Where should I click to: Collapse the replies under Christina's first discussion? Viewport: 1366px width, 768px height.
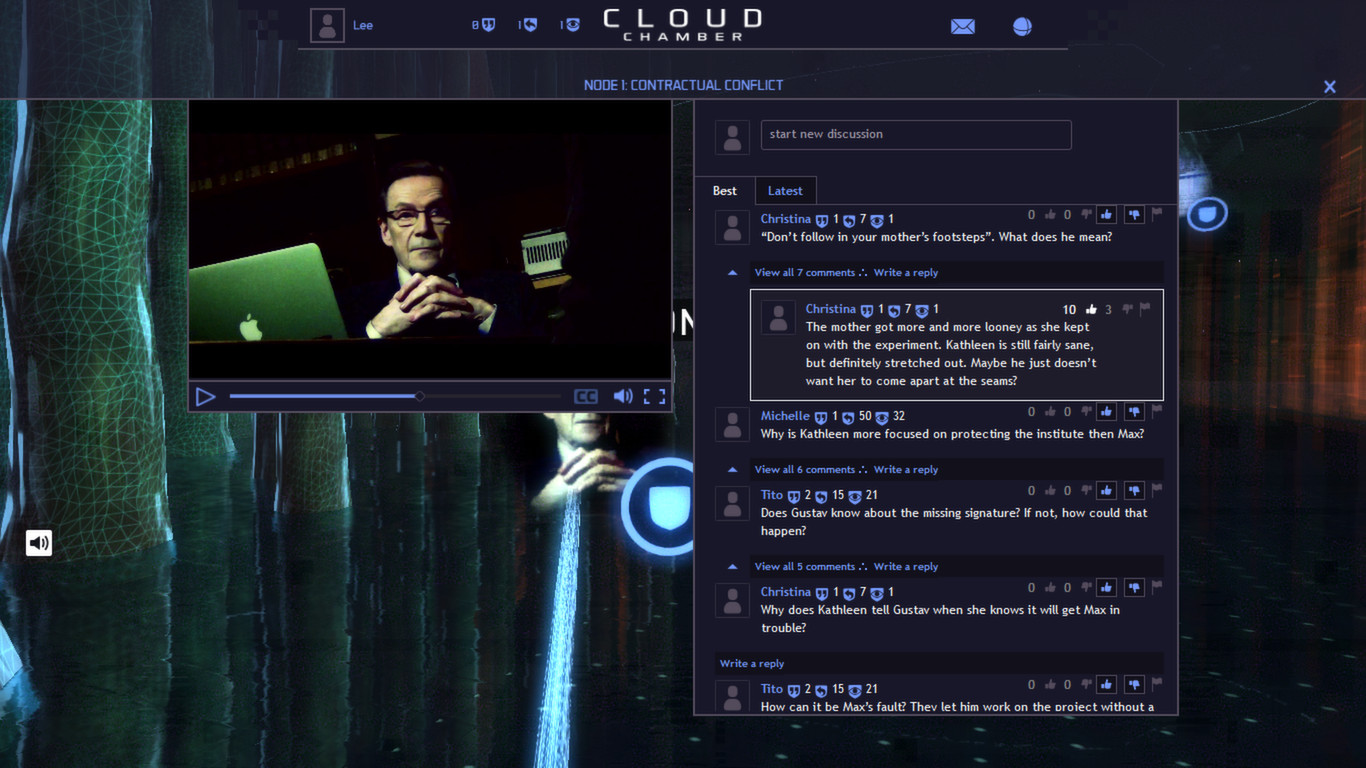click(731, 272)
